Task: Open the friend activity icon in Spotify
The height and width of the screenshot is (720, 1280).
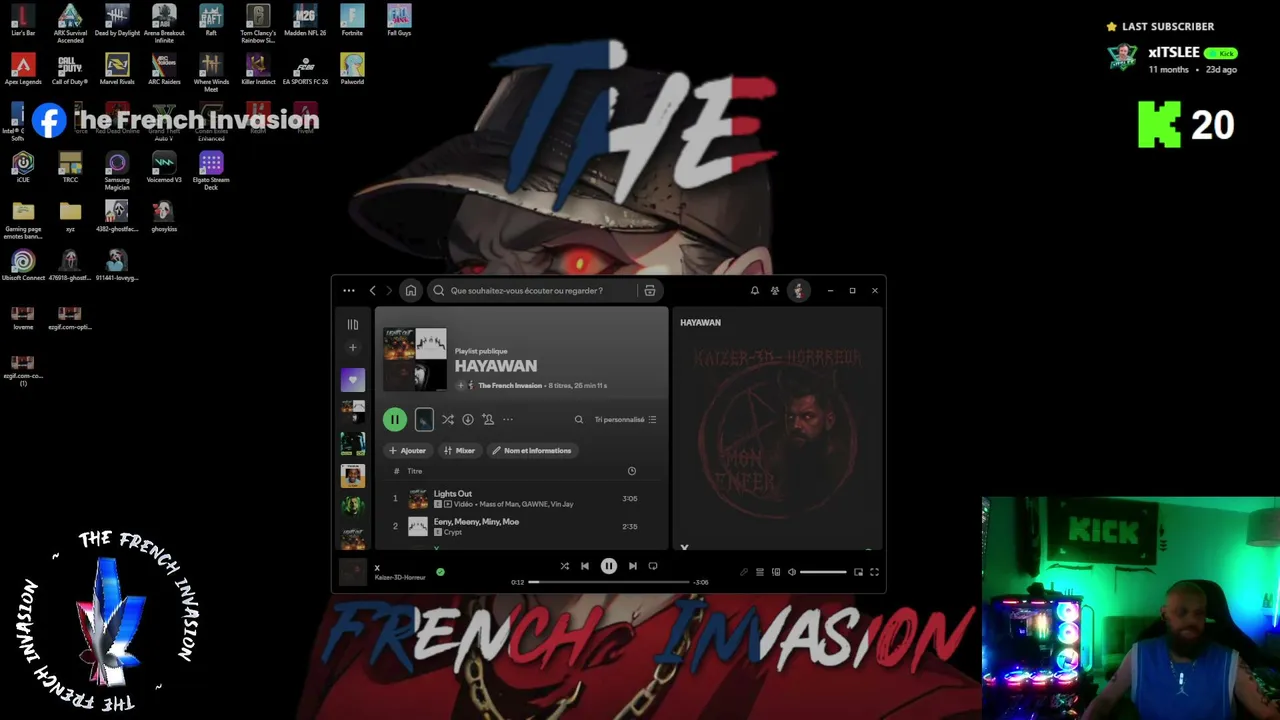Action: click(x=775, y=291)
